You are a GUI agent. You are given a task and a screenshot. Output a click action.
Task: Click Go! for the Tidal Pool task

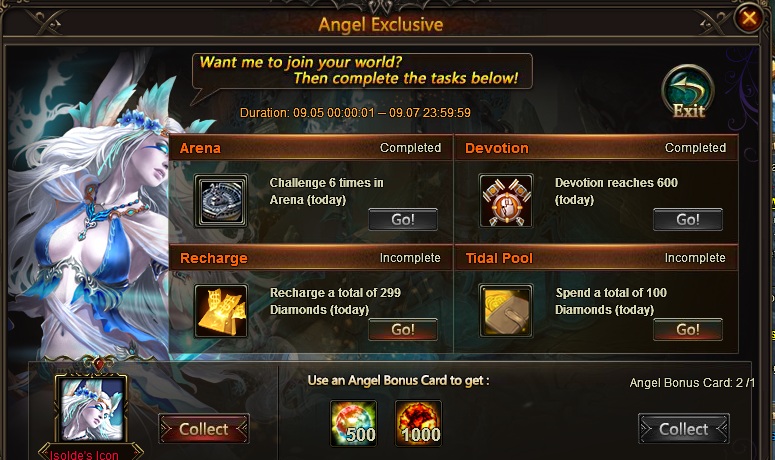point(688,330)
